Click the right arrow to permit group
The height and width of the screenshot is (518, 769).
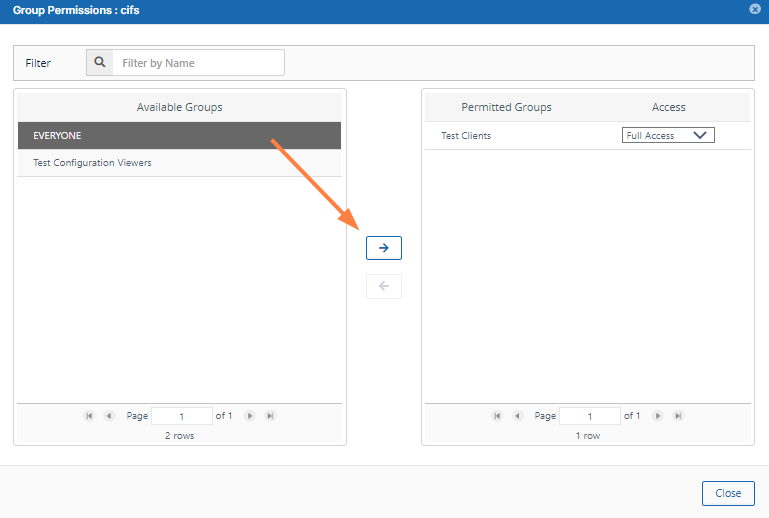[x=383, y=248]
